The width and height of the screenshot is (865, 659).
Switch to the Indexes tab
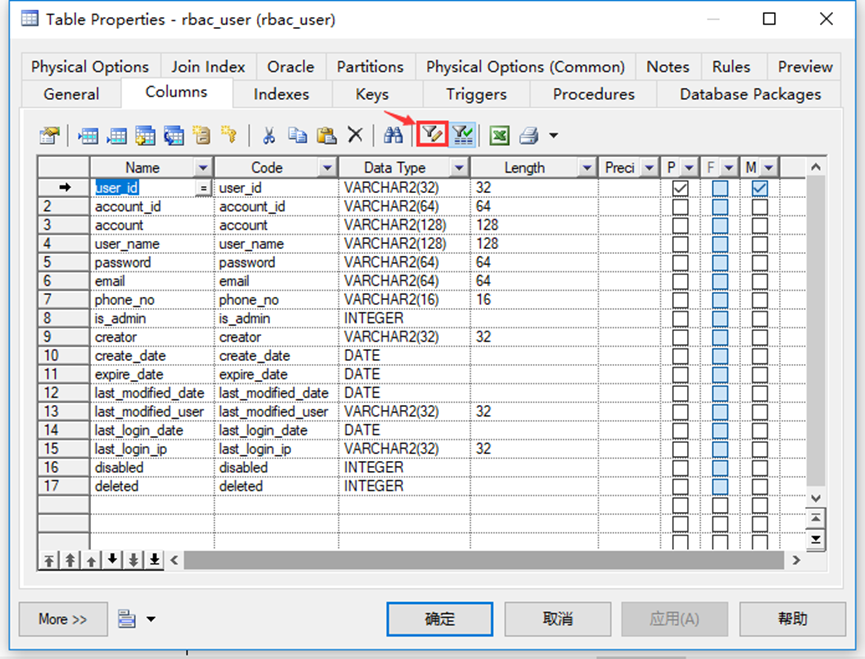coord(281,94)
